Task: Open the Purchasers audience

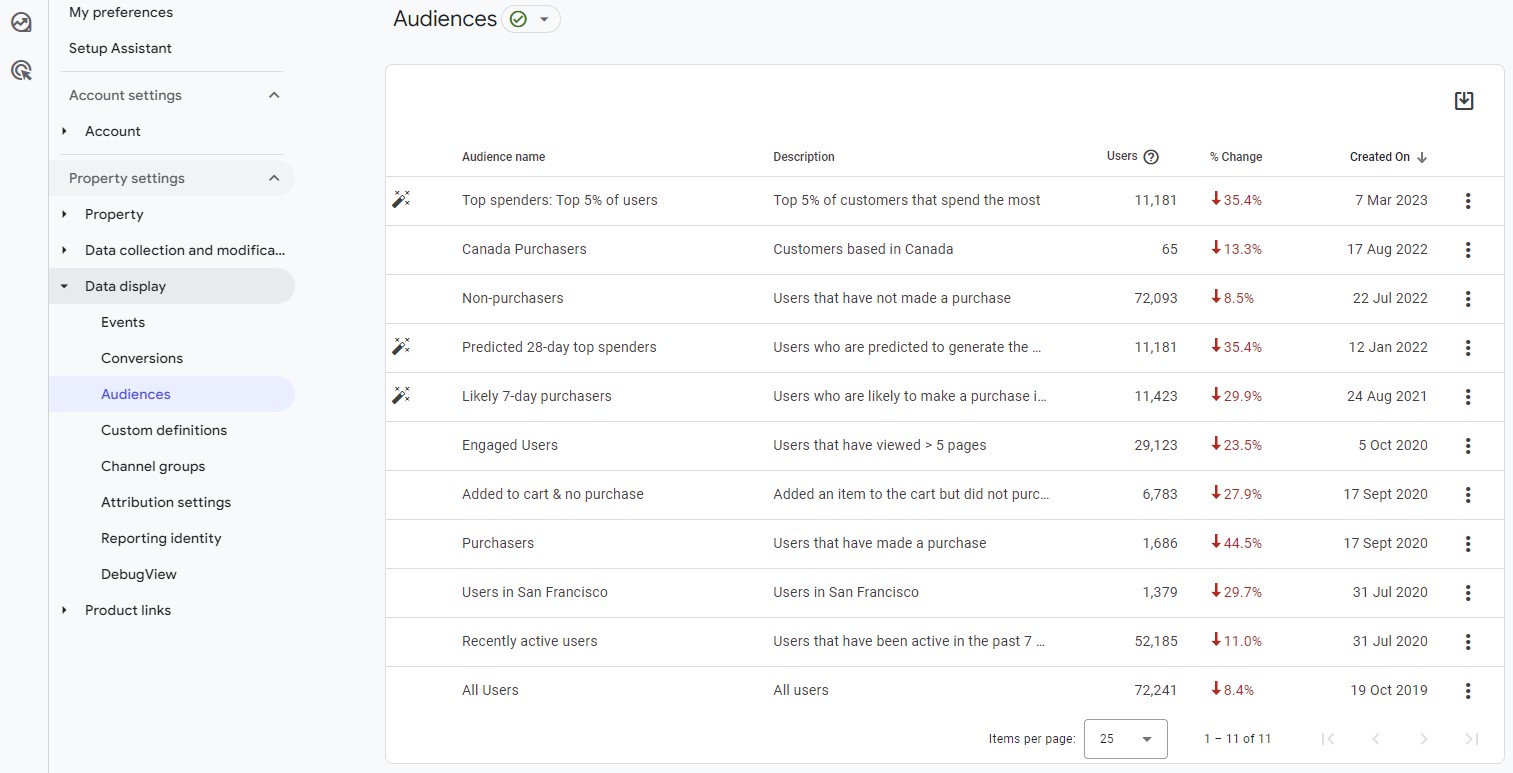Action: point(498,543)
